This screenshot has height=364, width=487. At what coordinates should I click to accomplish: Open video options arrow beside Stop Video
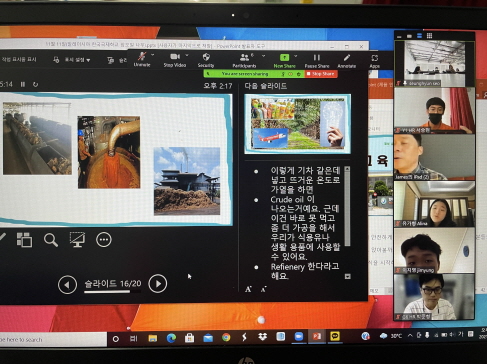point(187,55)
